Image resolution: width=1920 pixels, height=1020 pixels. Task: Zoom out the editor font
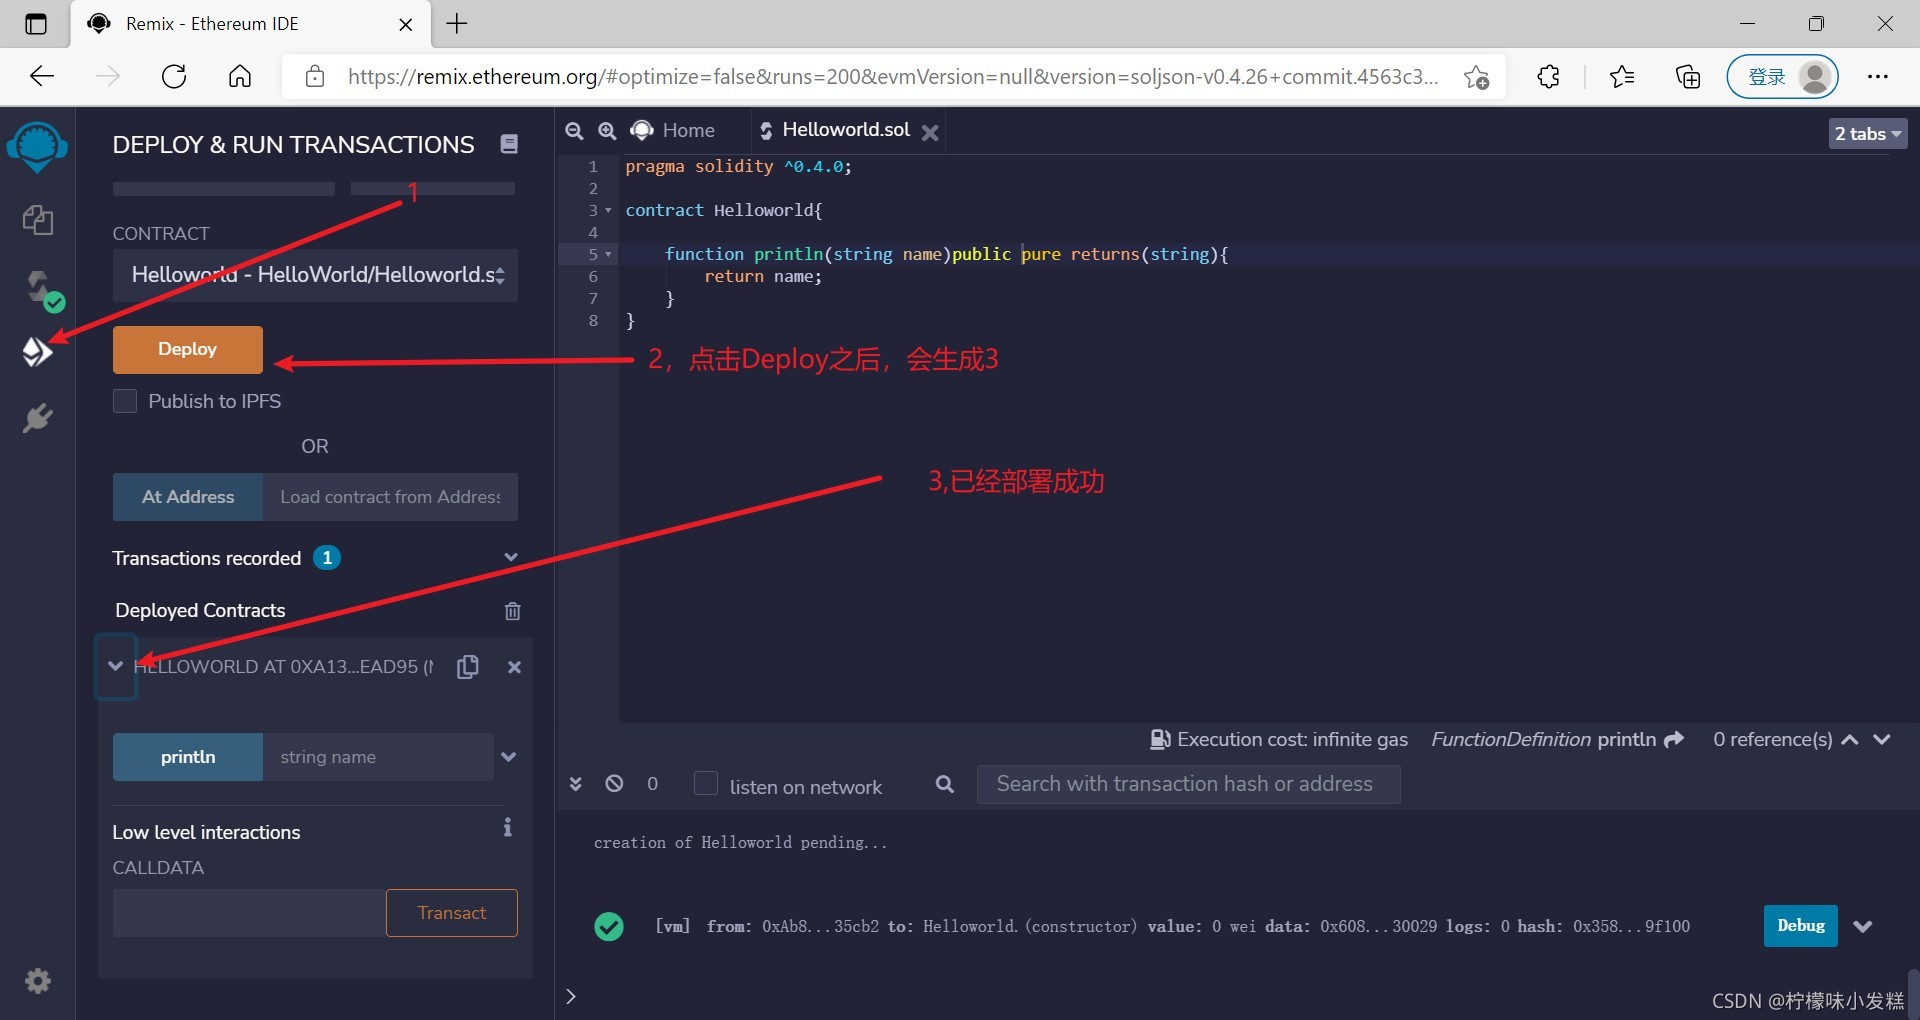(x=574, y=131)
